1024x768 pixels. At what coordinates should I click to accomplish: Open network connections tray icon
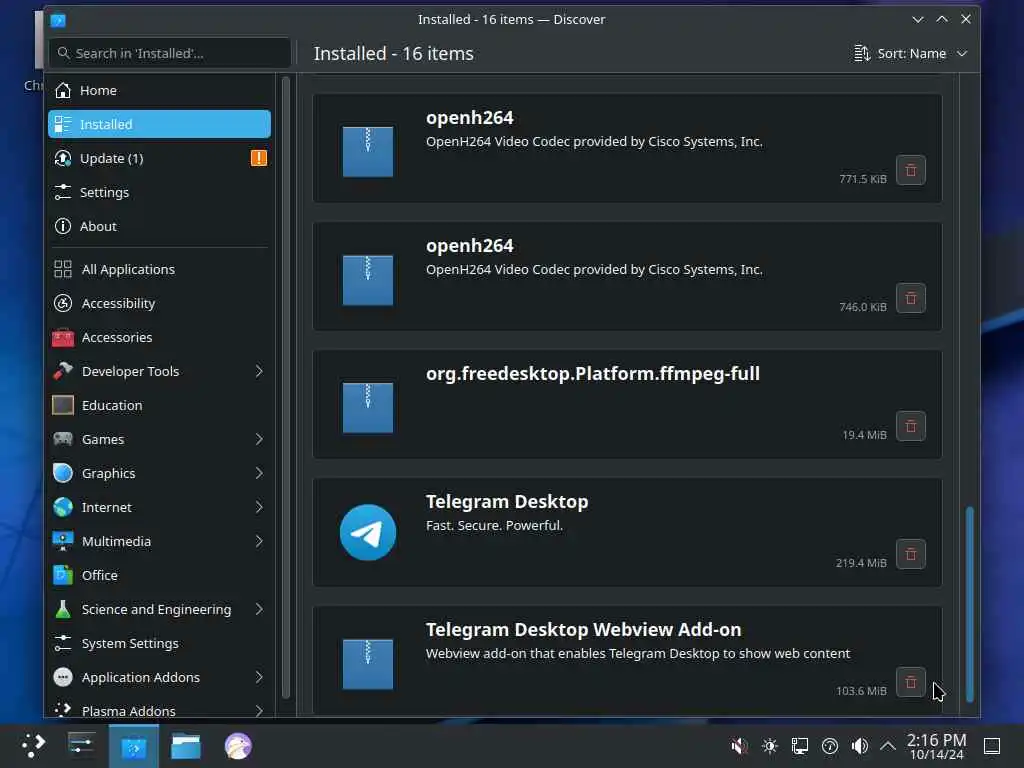799,746
